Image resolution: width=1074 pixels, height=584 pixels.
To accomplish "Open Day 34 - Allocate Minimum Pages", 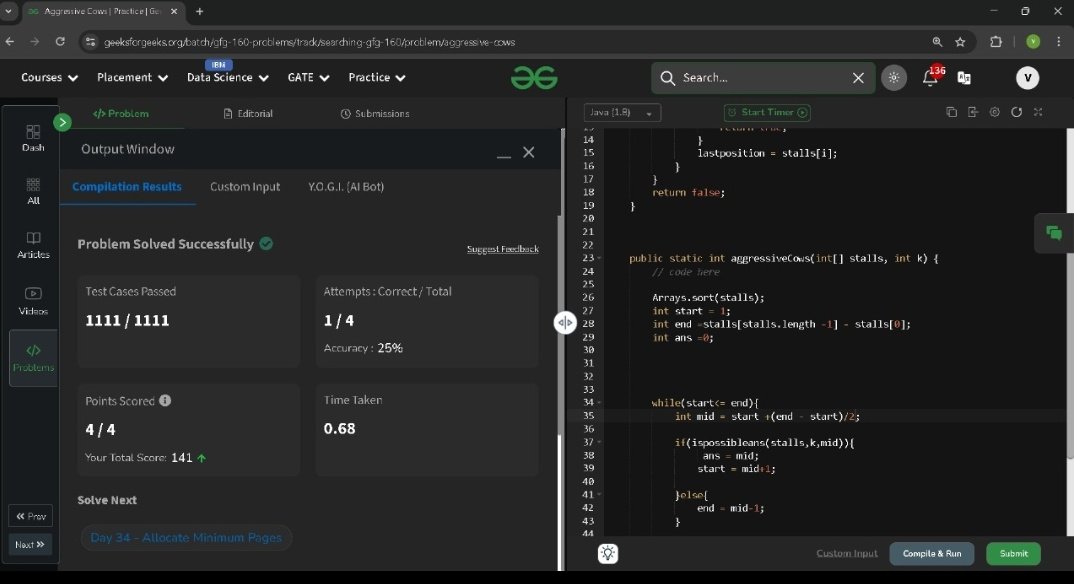I will 186,537.
